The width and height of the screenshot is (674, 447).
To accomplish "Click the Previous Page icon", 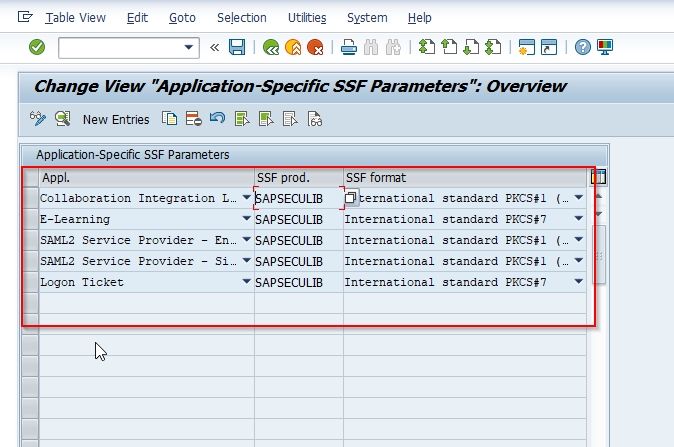I will 449,47.
